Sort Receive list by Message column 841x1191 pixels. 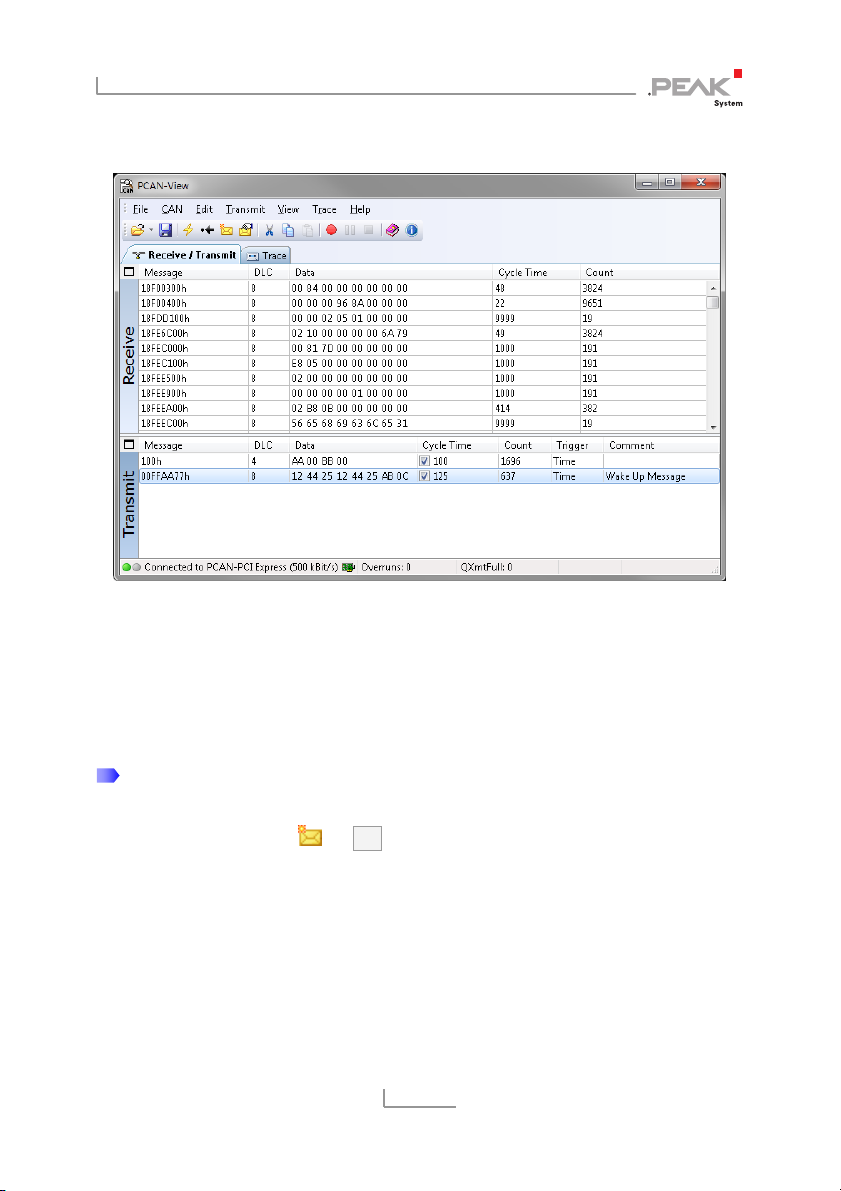click(193, 272)
